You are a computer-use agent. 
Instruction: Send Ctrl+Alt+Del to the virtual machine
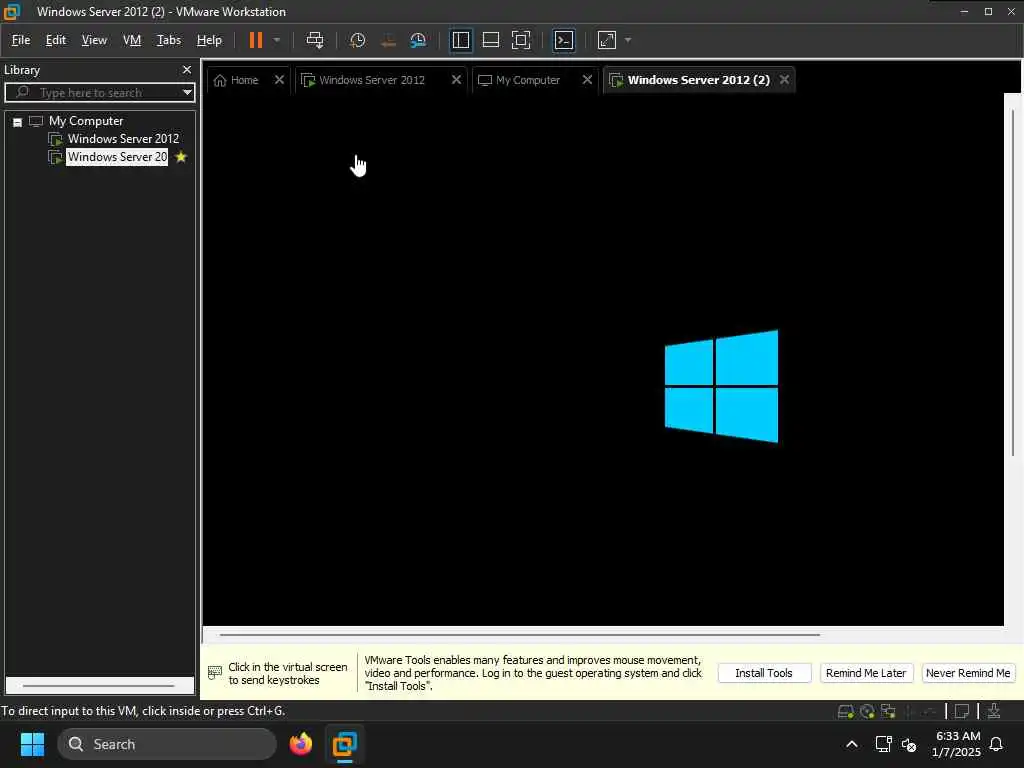coord(315,40)
